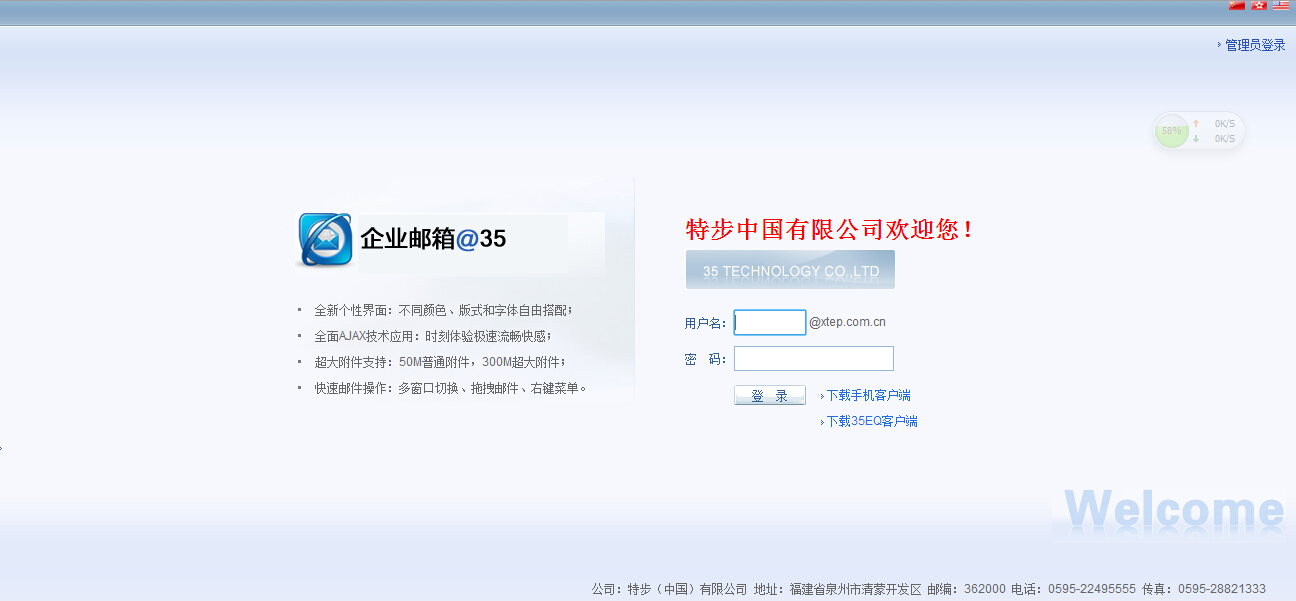The width and height of the screenshot is (1296, 601).
Task: Click the 企业邮箱@35 title text
Action: 433,239
